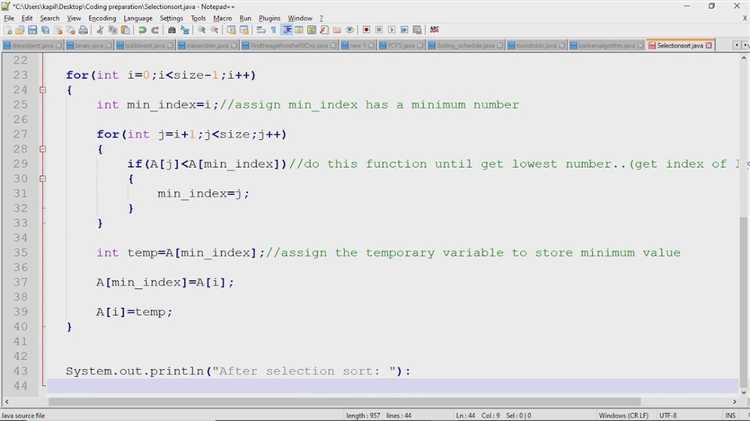The height and width of the screenshot is (421, 750).
Task: Click the horizontal scrollbar right arrow
Action: click(x=735, y=402)
